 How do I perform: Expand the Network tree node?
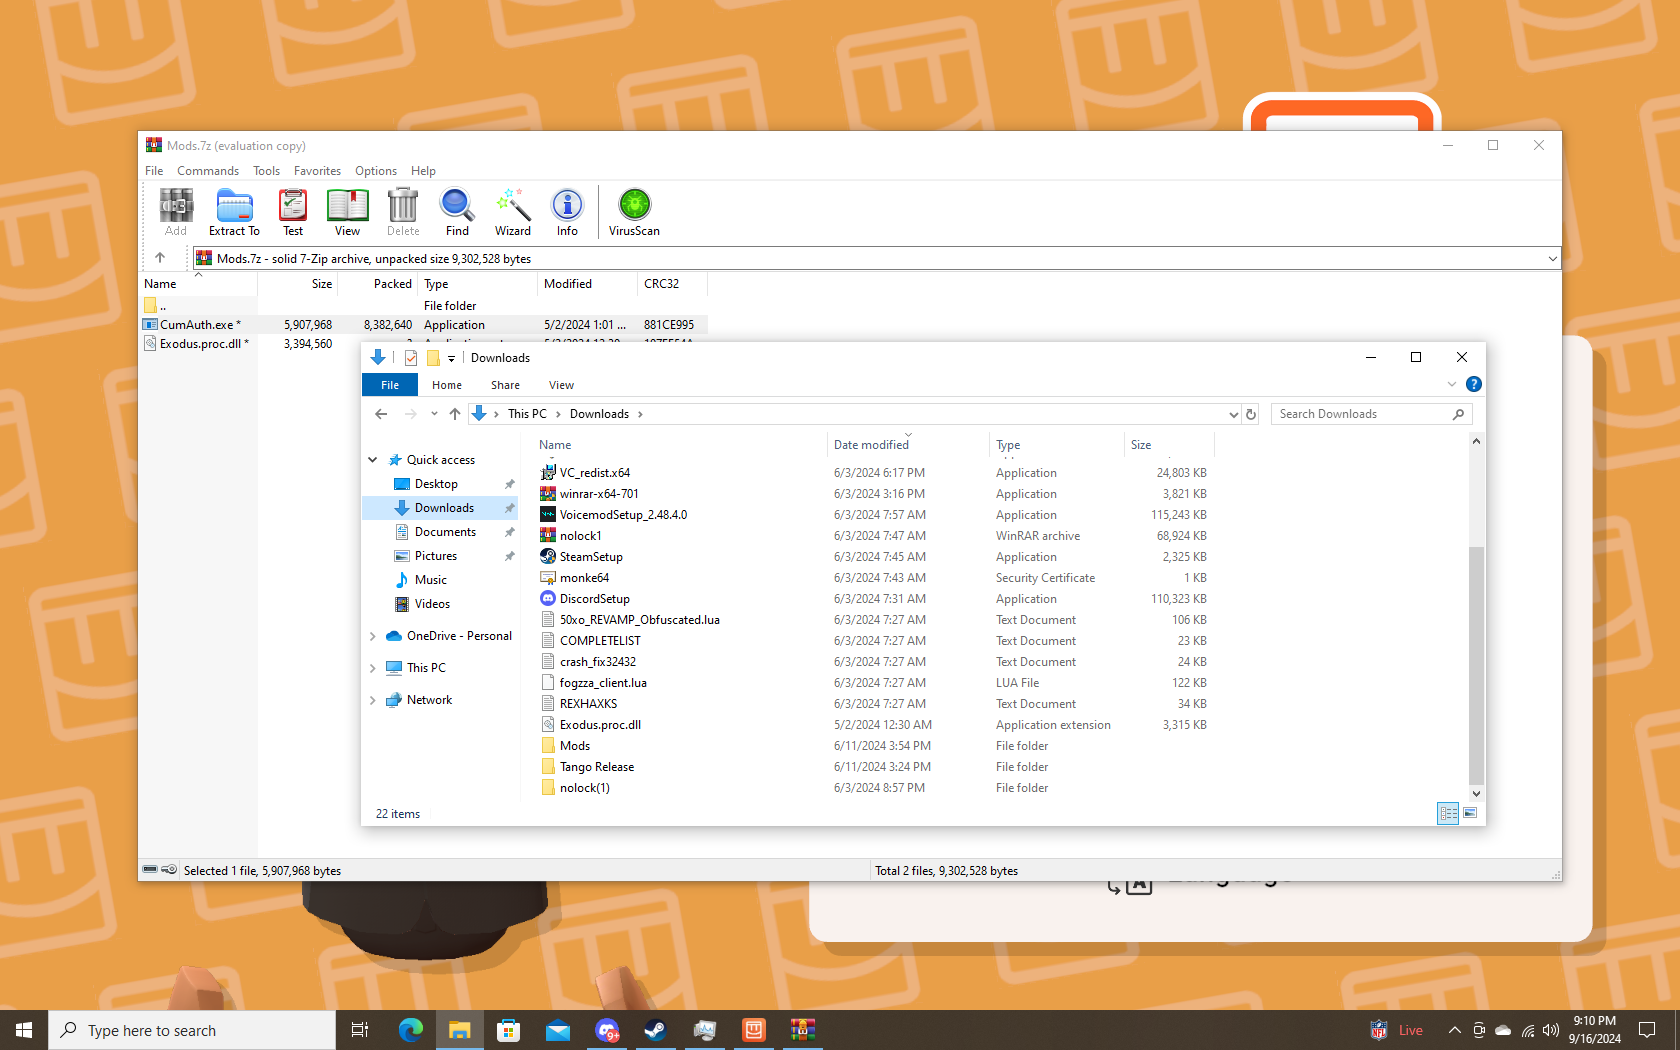tap(373, 700)
